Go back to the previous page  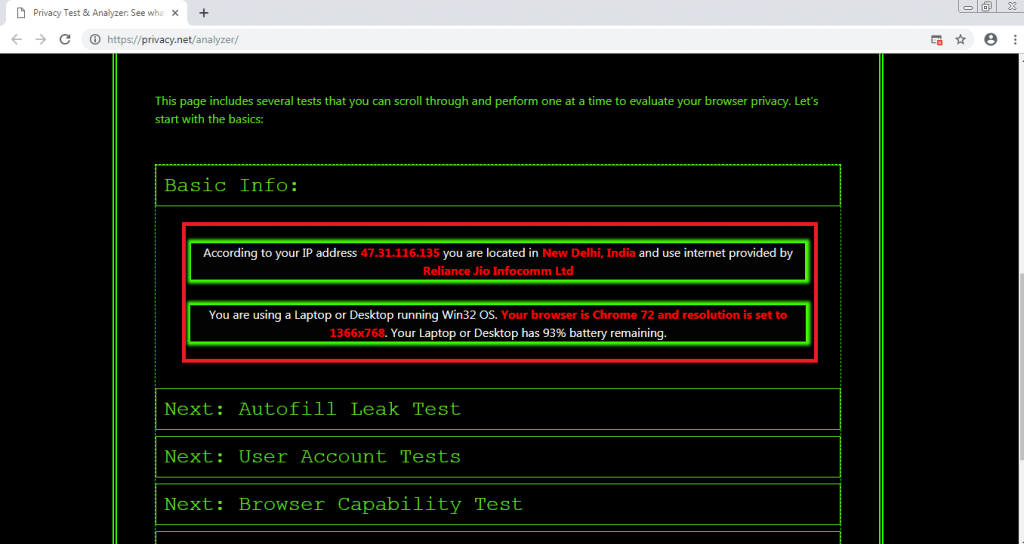[x=16, y=40]
